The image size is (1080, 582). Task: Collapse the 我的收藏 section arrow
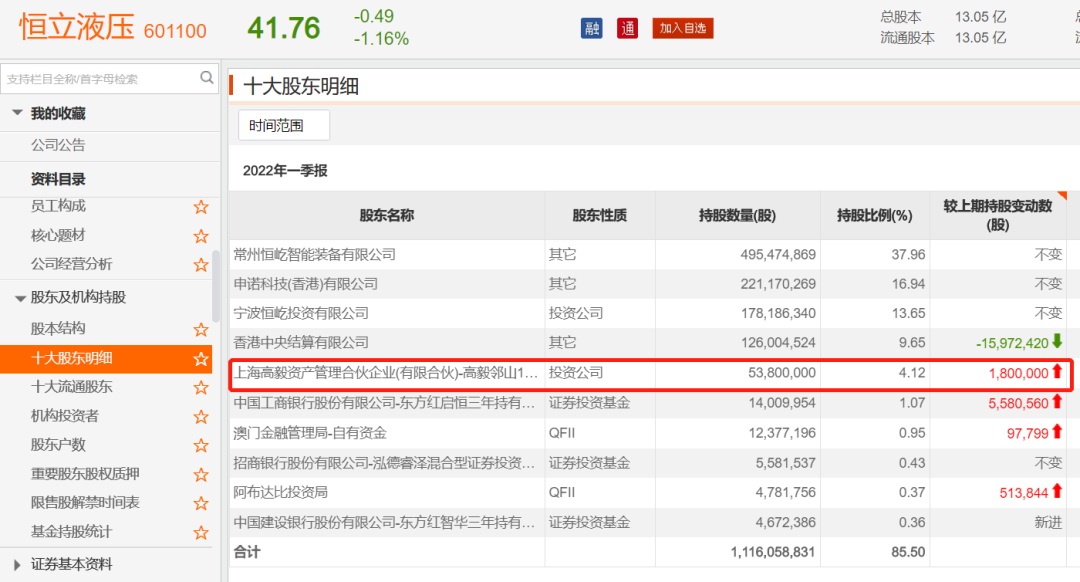(x=17, y=112)
